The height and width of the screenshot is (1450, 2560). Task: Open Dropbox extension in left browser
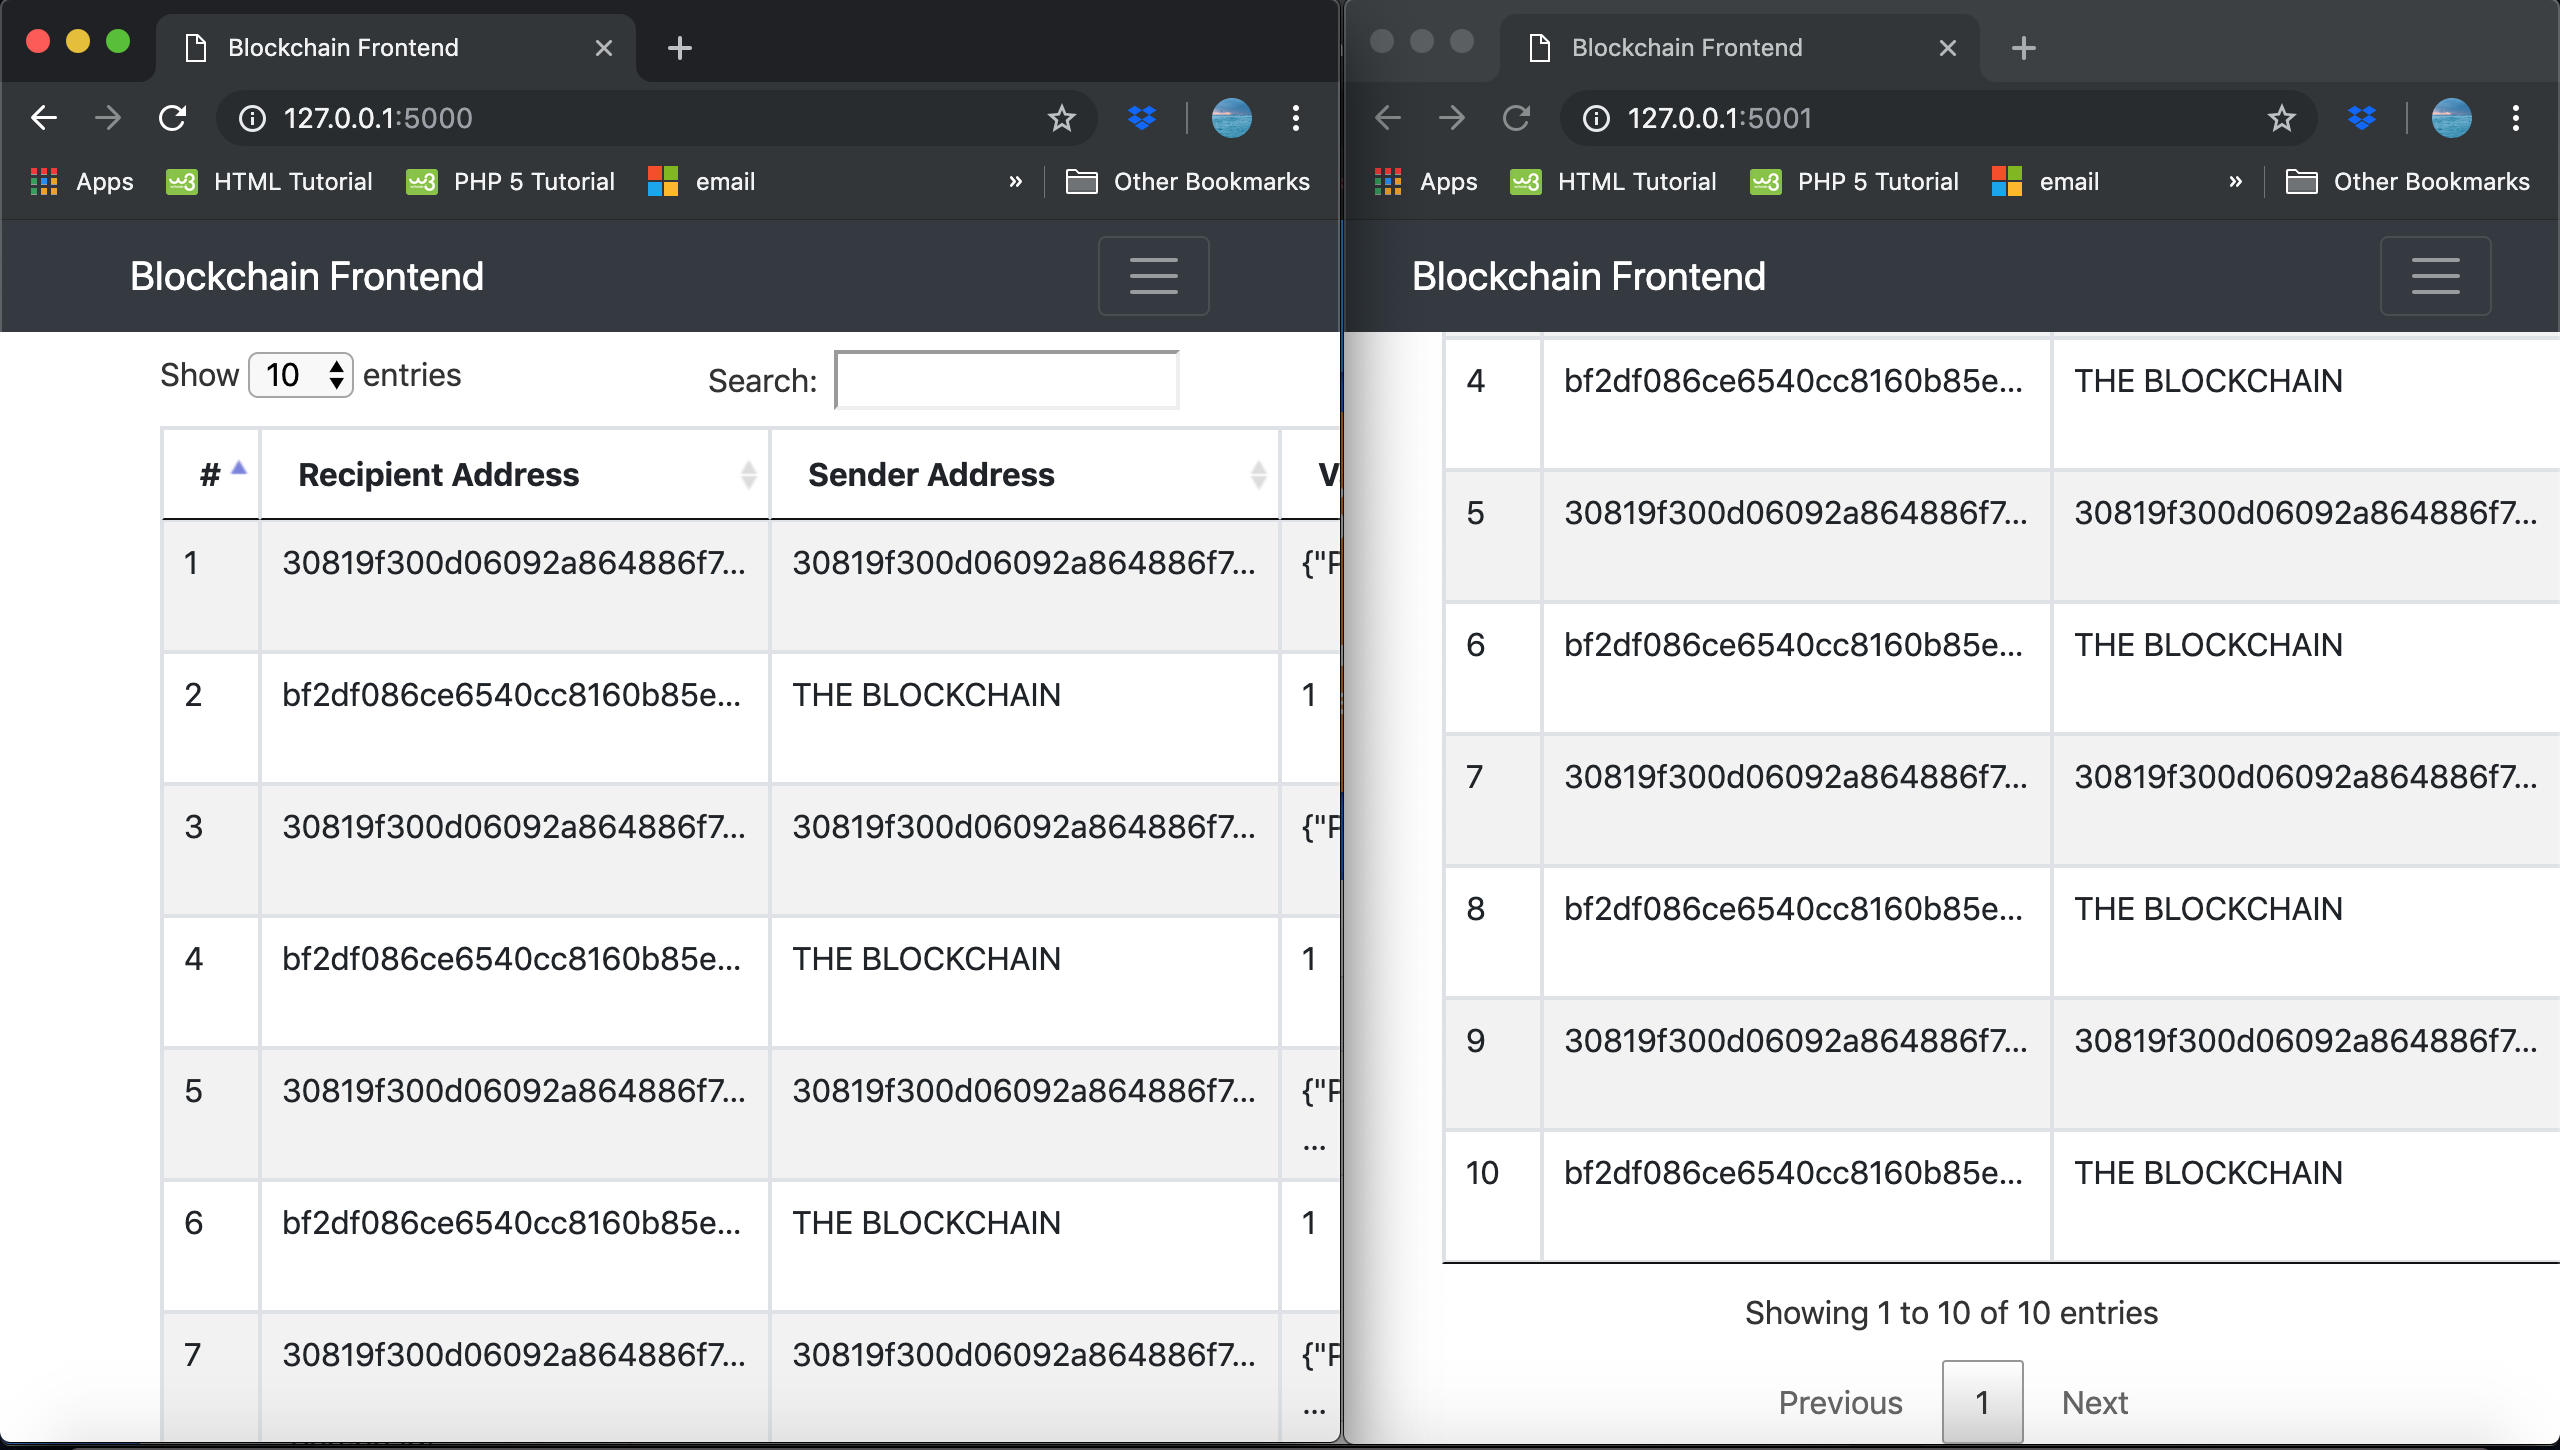point(1142,118)
